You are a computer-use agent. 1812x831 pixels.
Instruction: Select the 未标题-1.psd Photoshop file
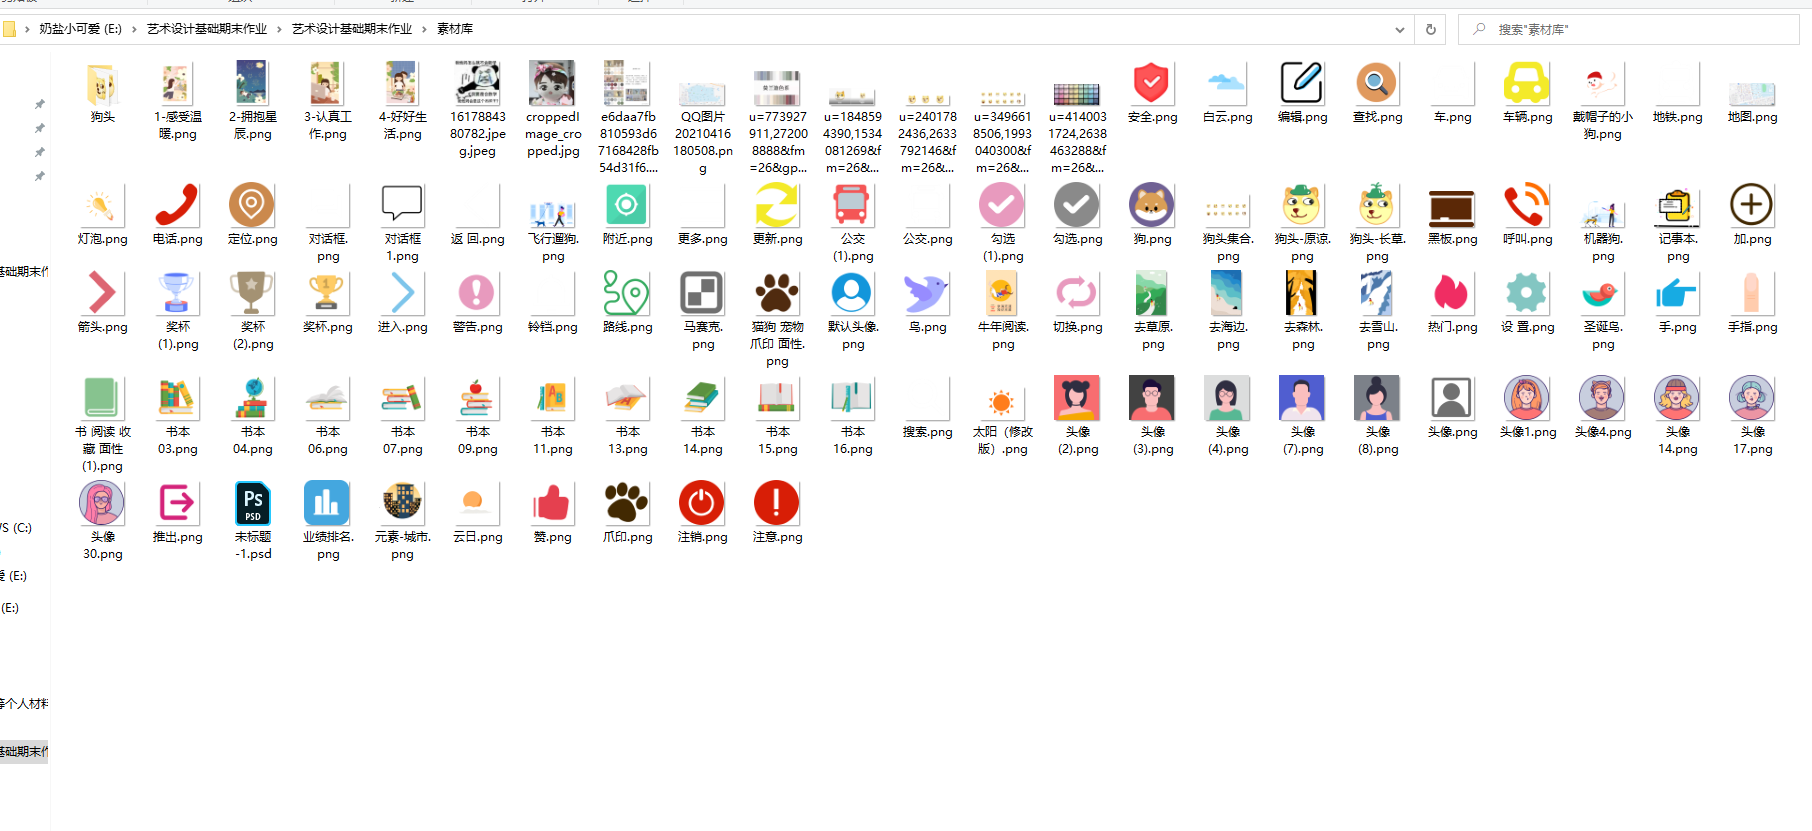252,504
